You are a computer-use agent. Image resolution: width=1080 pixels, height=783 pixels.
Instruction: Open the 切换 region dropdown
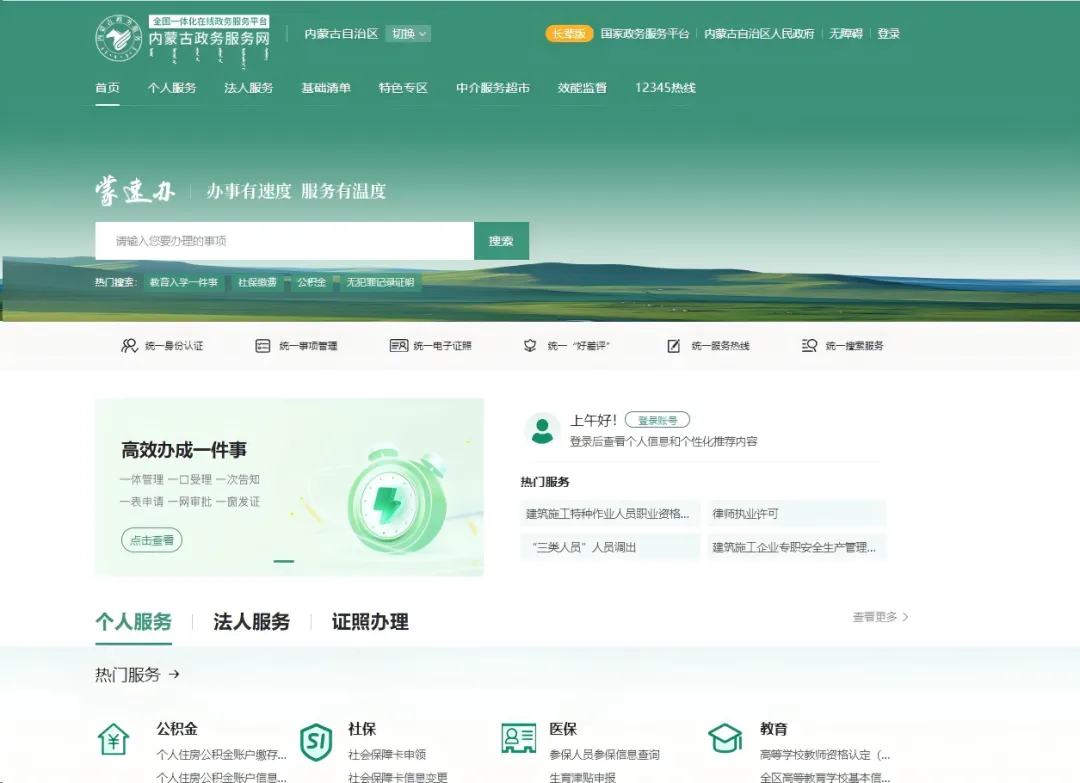click(408, 34)
